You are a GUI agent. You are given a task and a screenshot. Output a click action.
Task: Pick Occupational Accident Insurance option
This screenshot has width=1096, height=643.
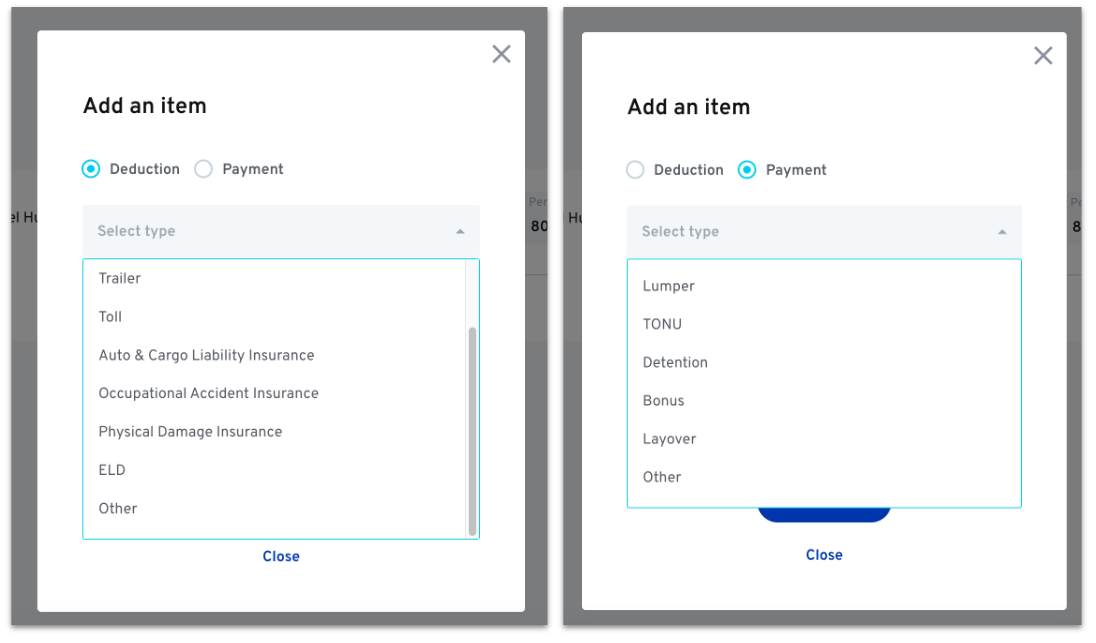(208, 393)
